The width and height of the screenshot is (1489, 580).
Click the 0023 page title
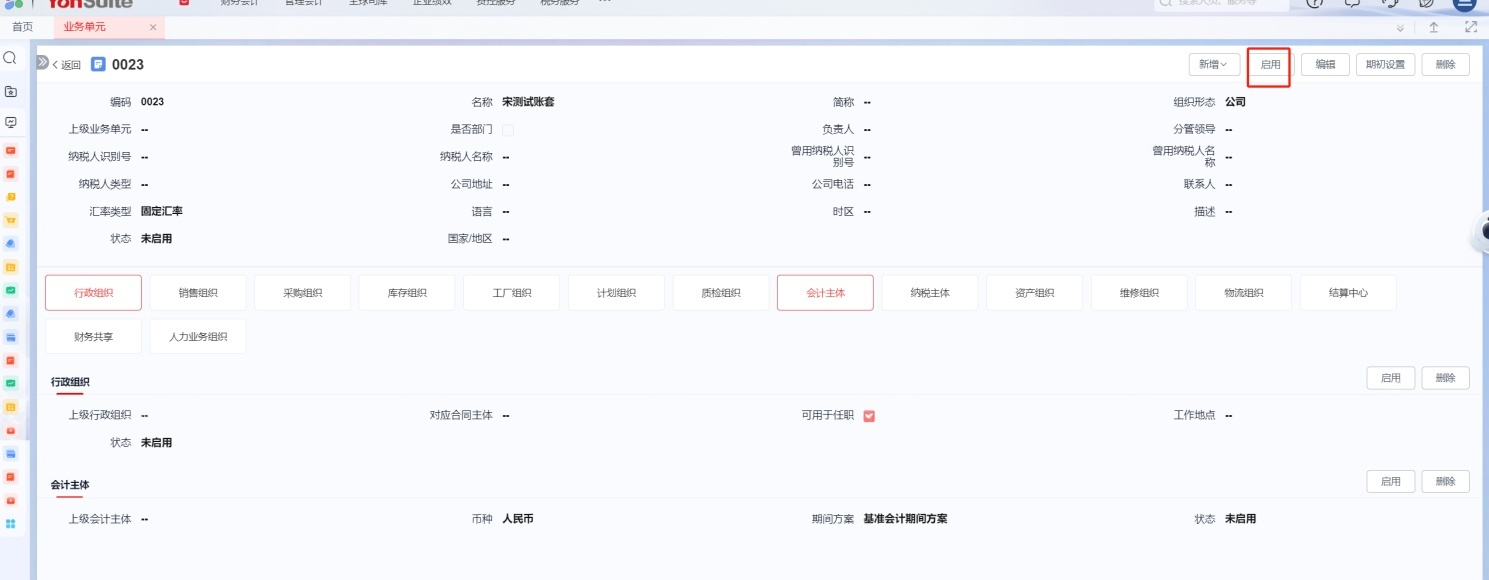coord(128,65)
